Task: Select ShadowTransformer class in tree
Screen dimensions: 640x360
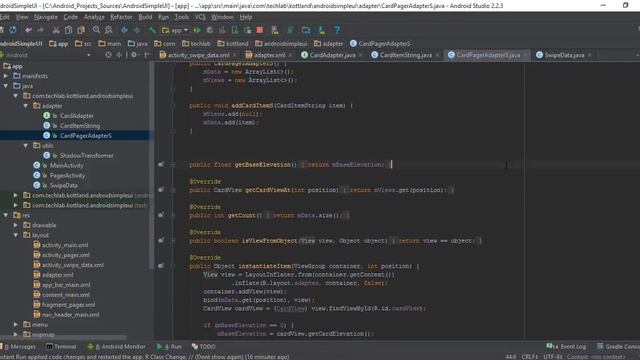Action: tap(86, 156)
